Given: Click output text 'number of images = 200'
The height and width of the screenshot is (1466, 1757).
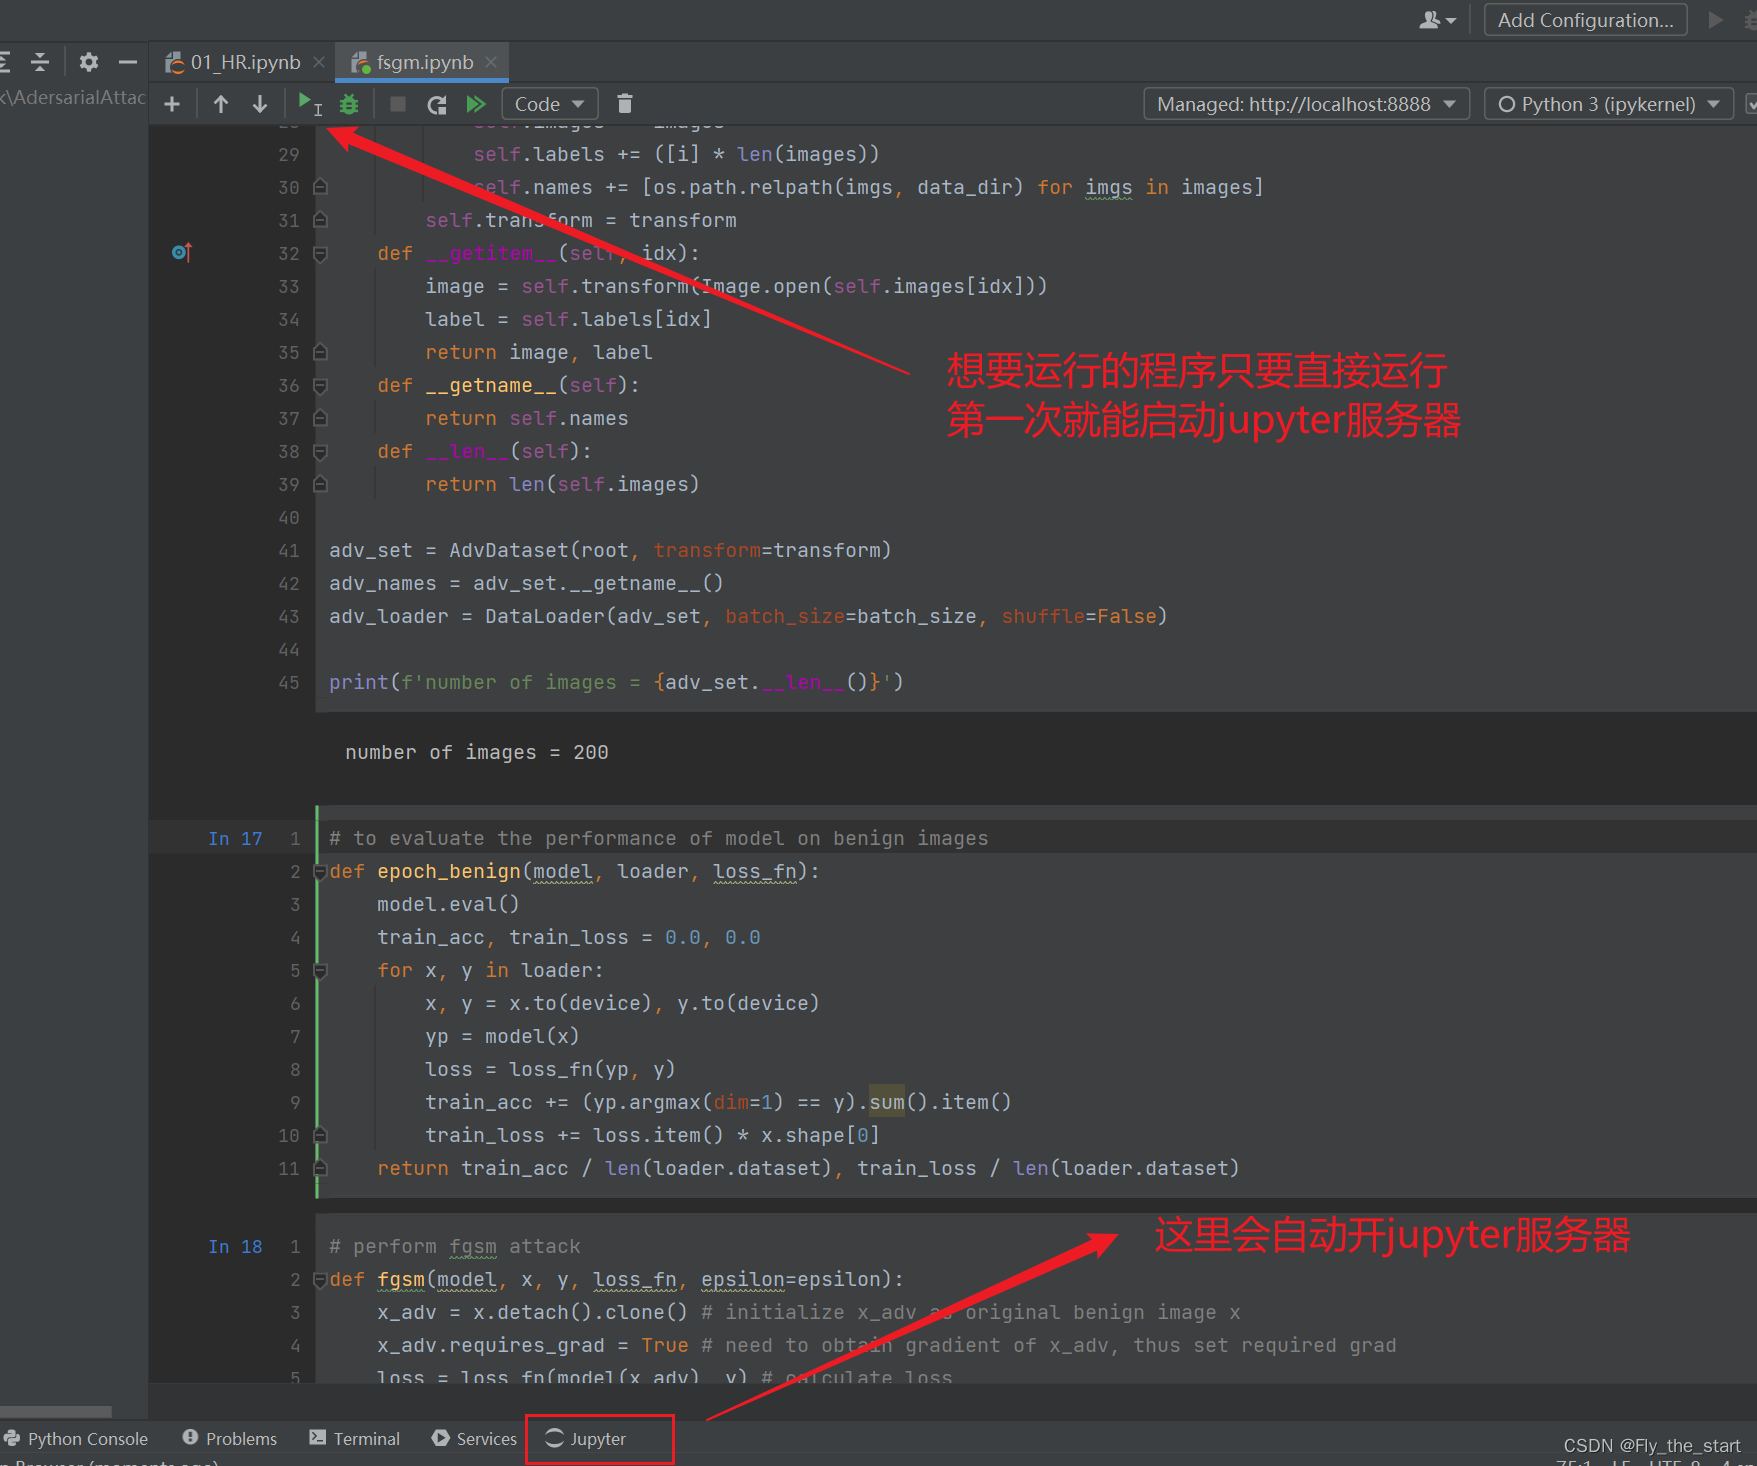Looking at the screenshot, I should point(477,752).
